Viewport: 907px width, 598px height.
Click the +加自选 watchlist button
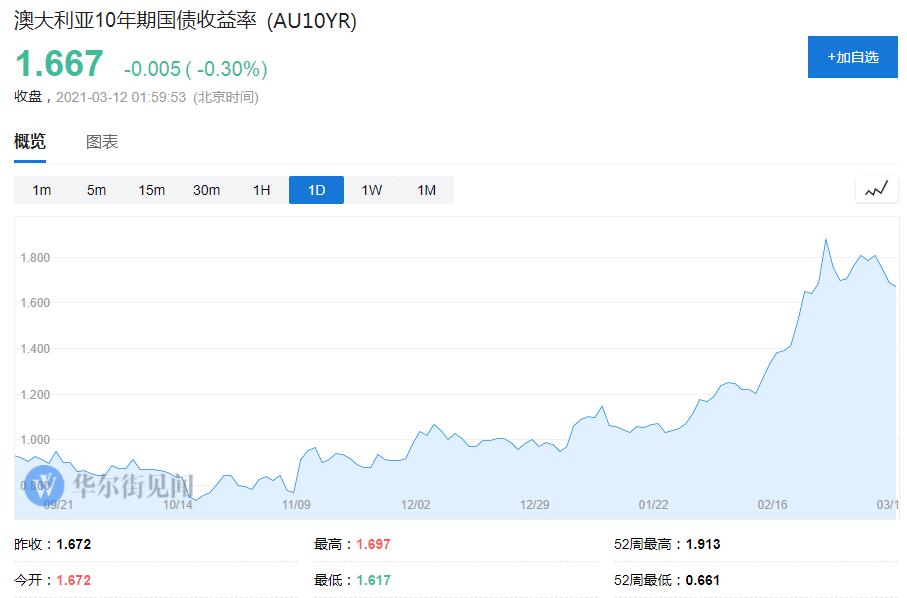(x=852, y=57)
